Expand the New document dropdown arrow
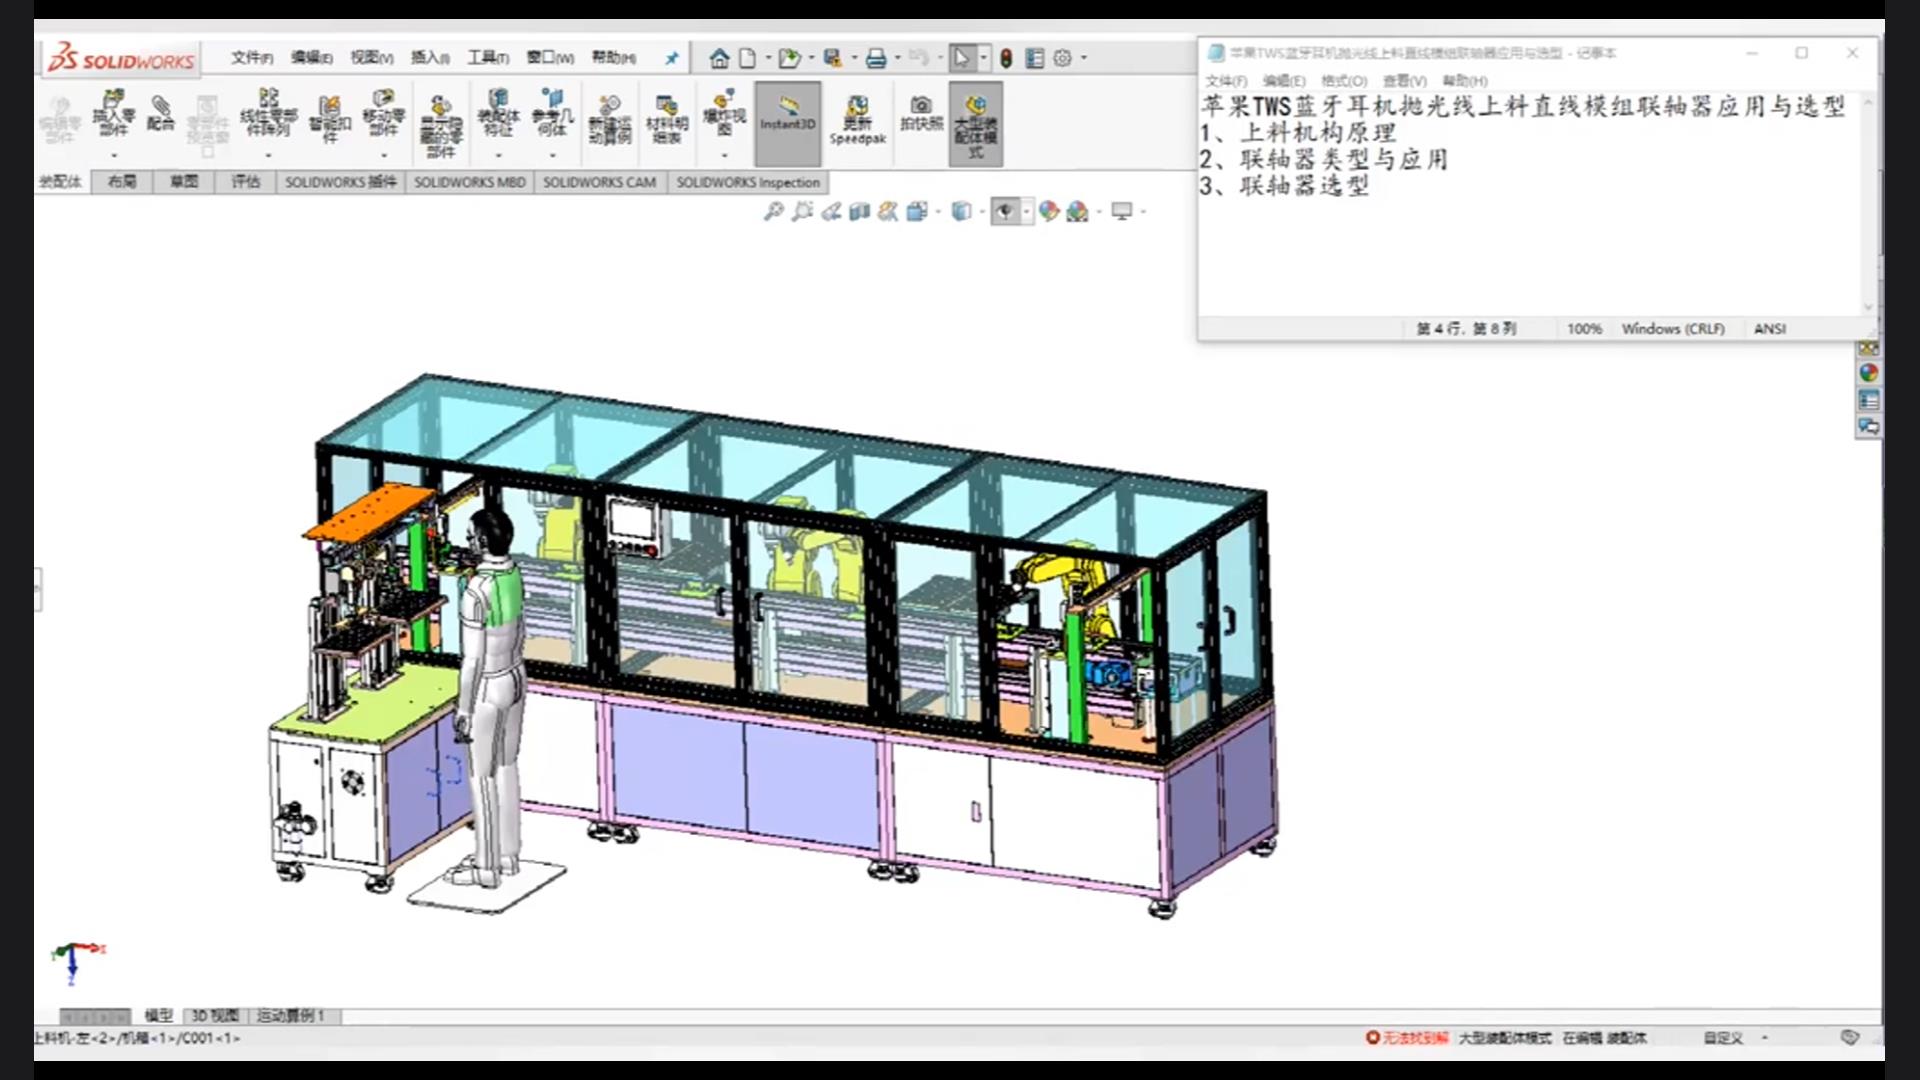Image resolution: width=1920 pixels, height=1080 pixels. tap(767, 58)
